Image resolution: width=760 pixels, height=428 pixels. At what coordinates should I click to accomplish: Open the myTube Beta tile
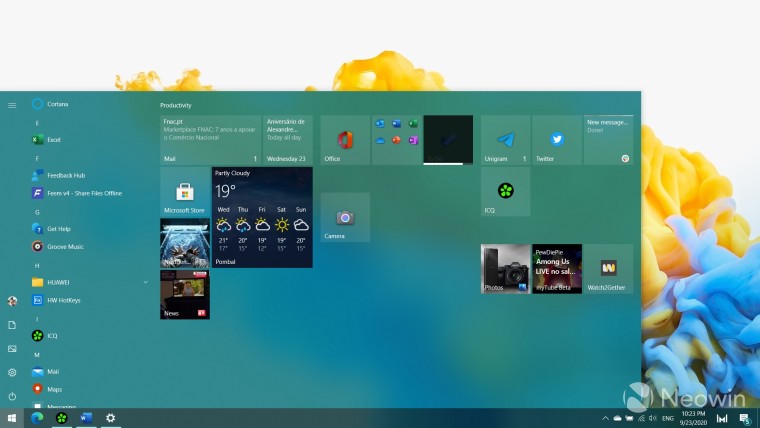557,269
